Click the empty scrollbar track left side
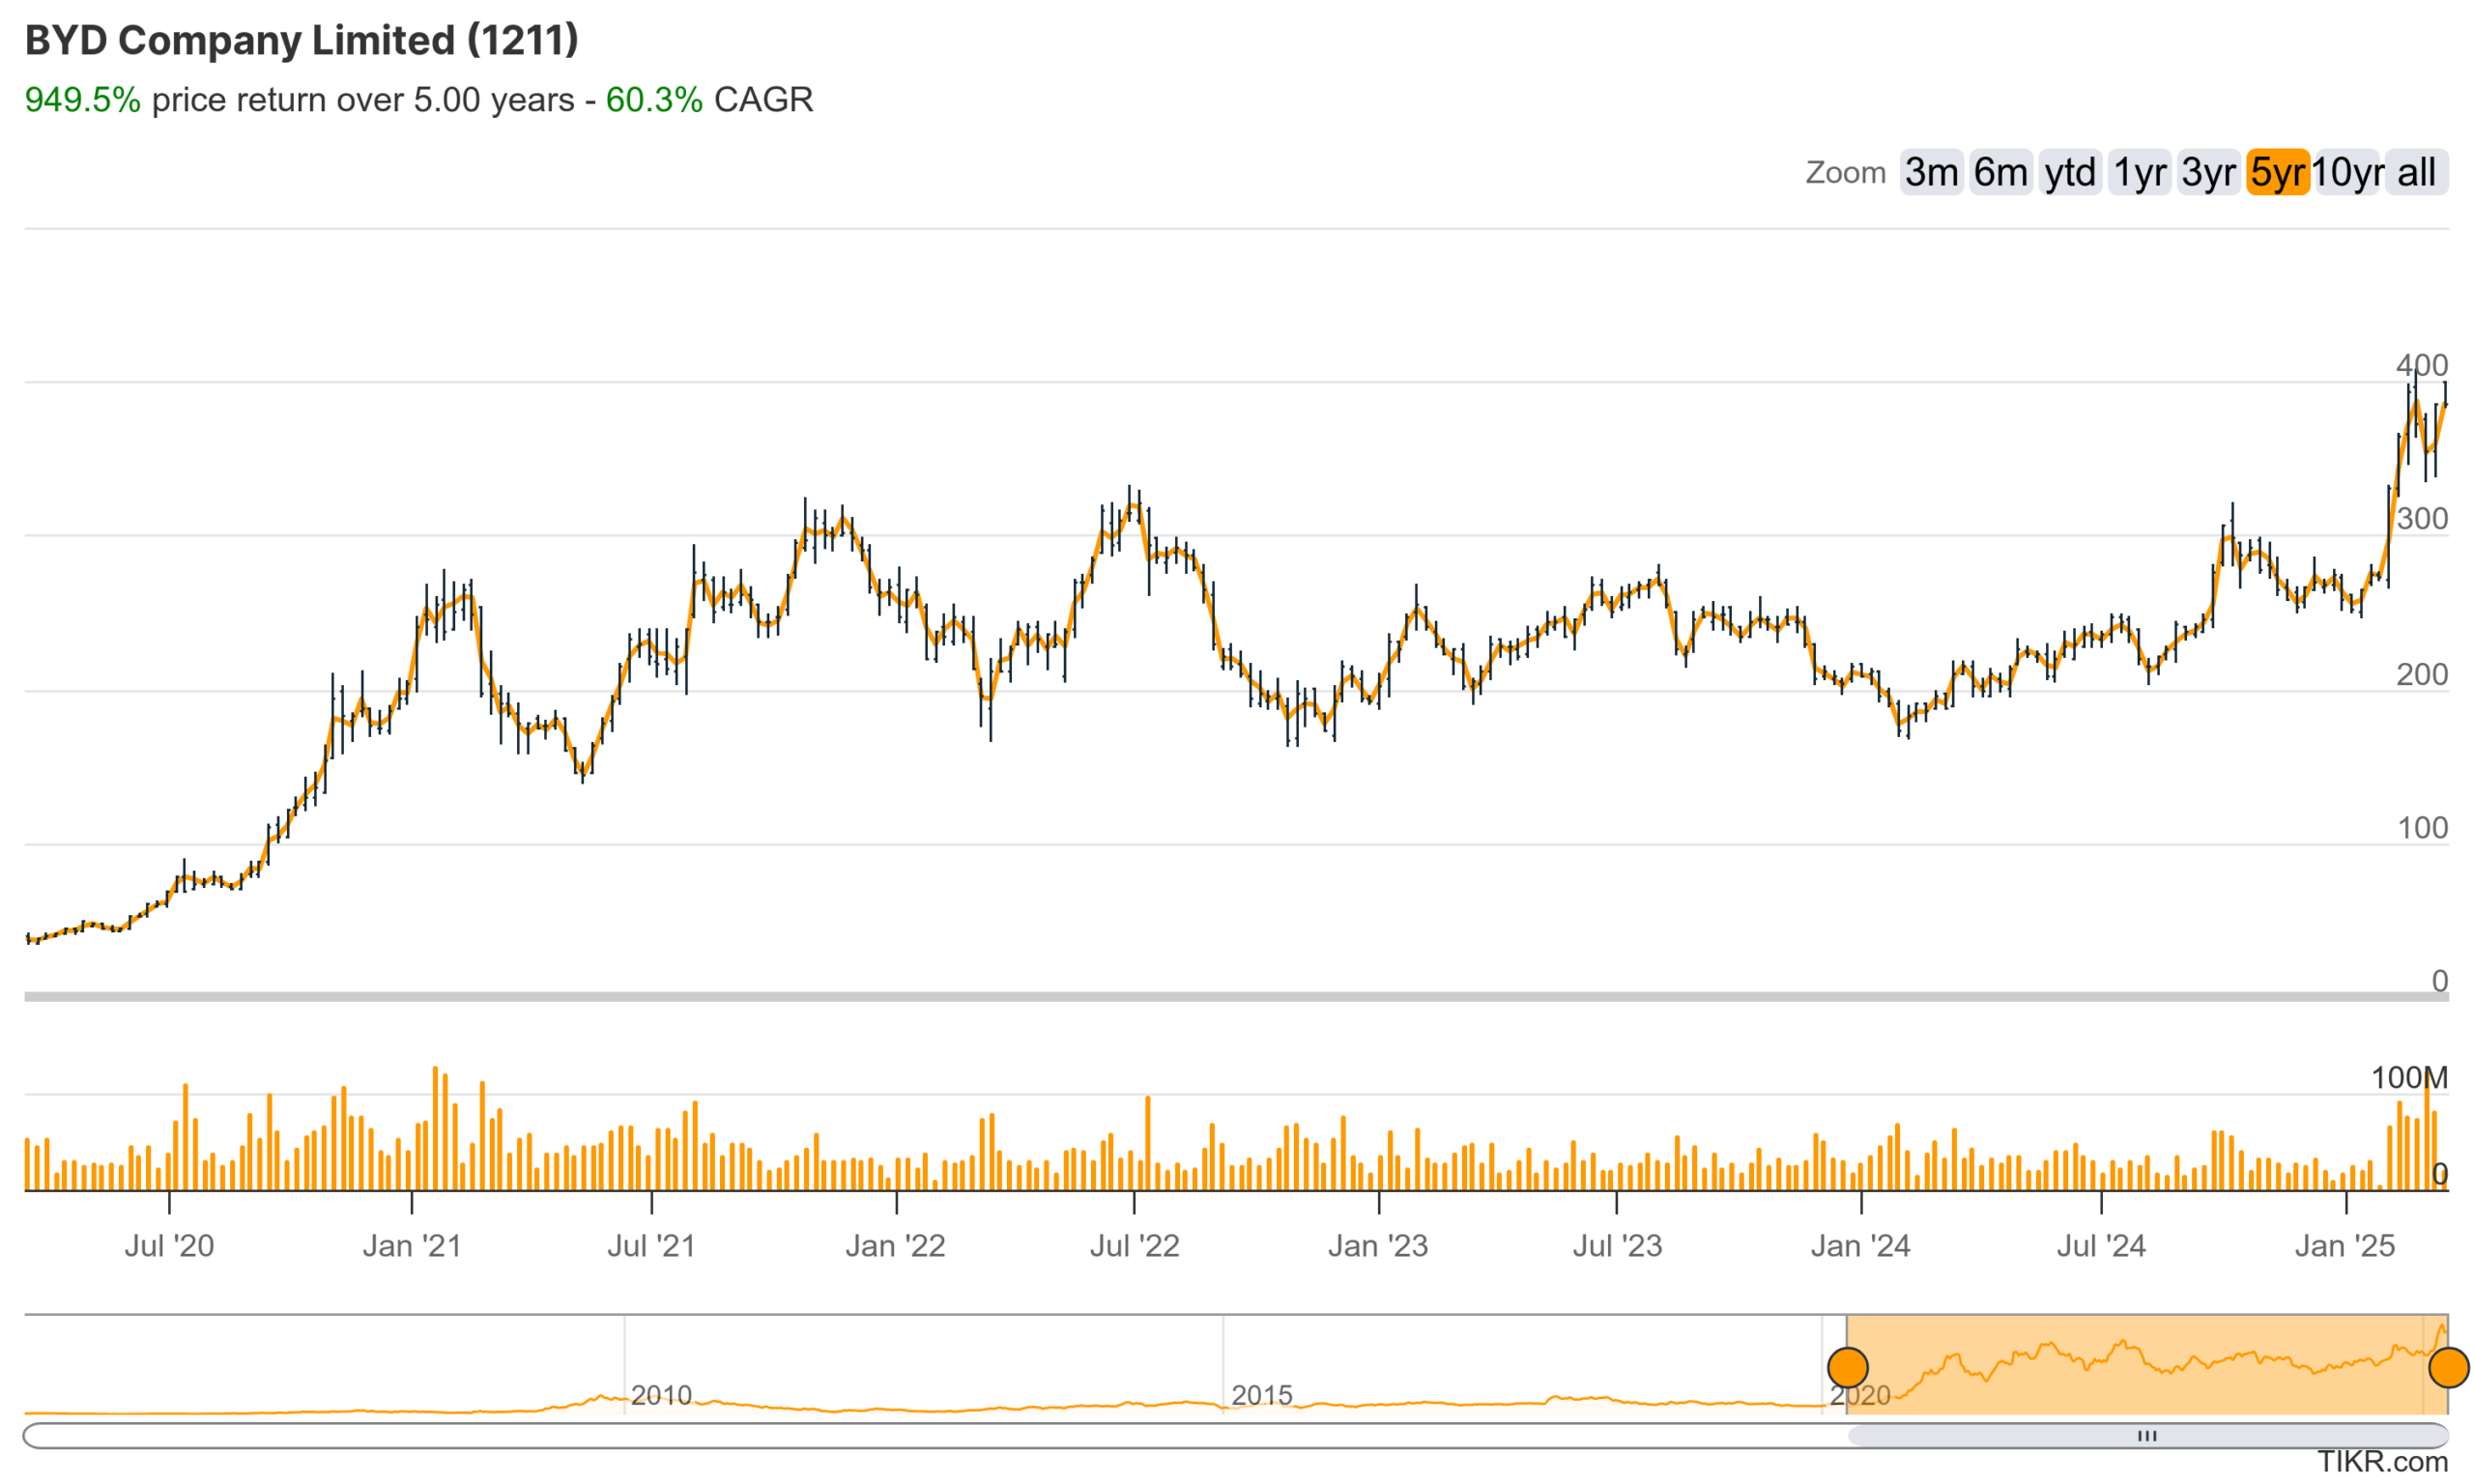The width and height of the screenshot is (2474, 1484). (x=900, y=1436)
